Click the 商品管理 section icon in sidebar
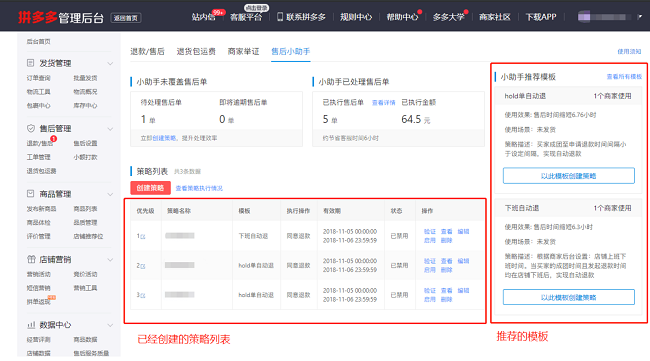 click(30, 194)
